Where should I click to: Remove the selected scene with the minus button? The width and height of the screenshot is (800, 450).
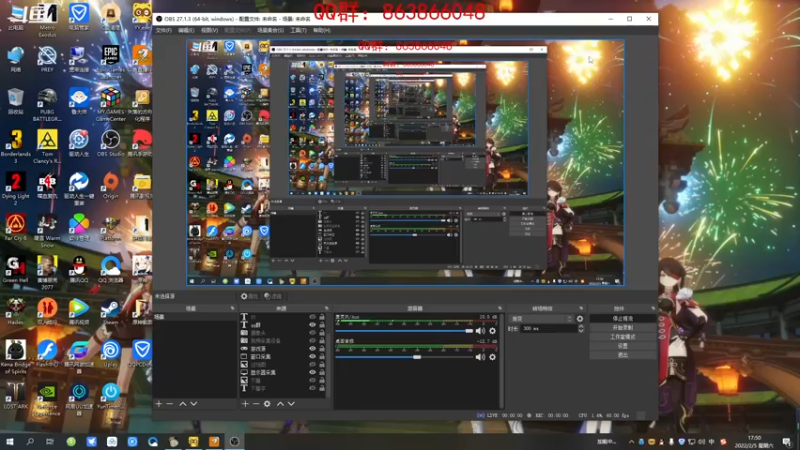[169, 404]
